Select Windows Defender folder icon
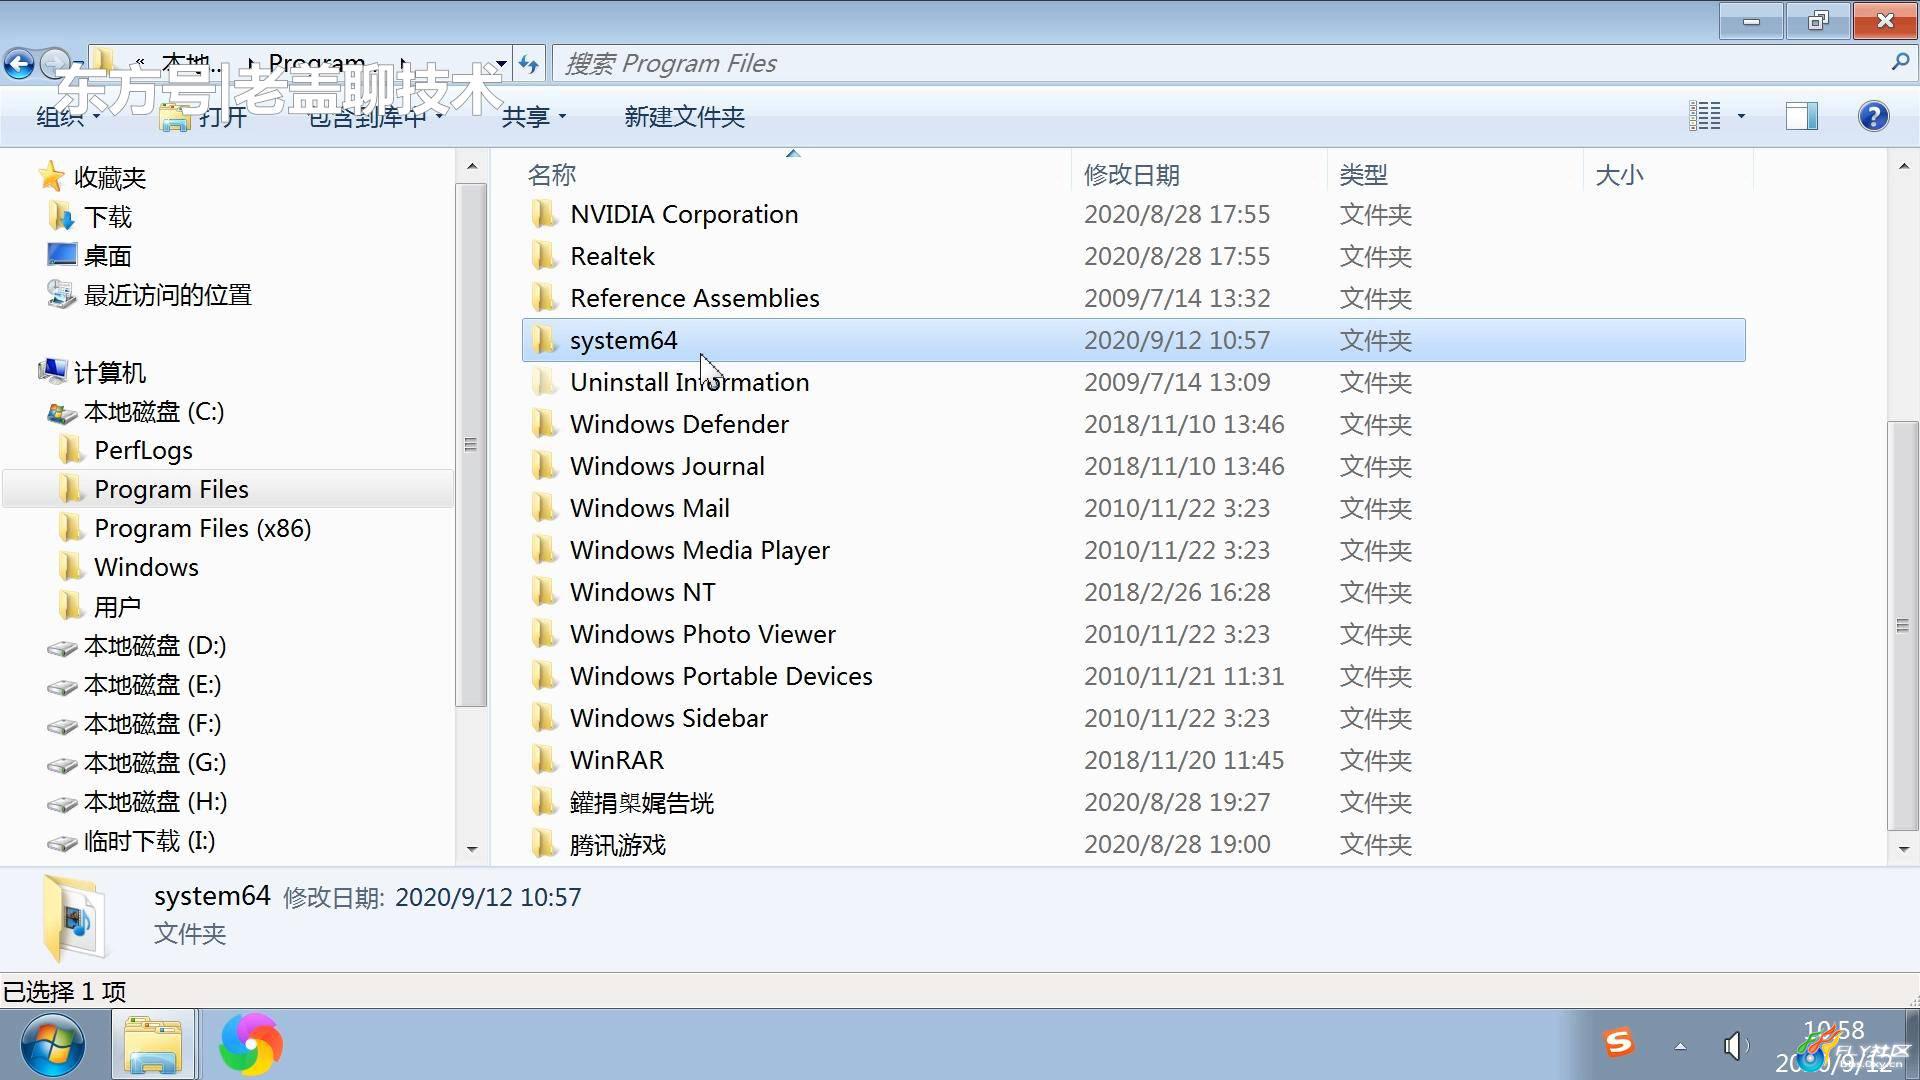The height and width of the screenshot is (1080, 1920). pyautogui.click(x=544, y=424)
